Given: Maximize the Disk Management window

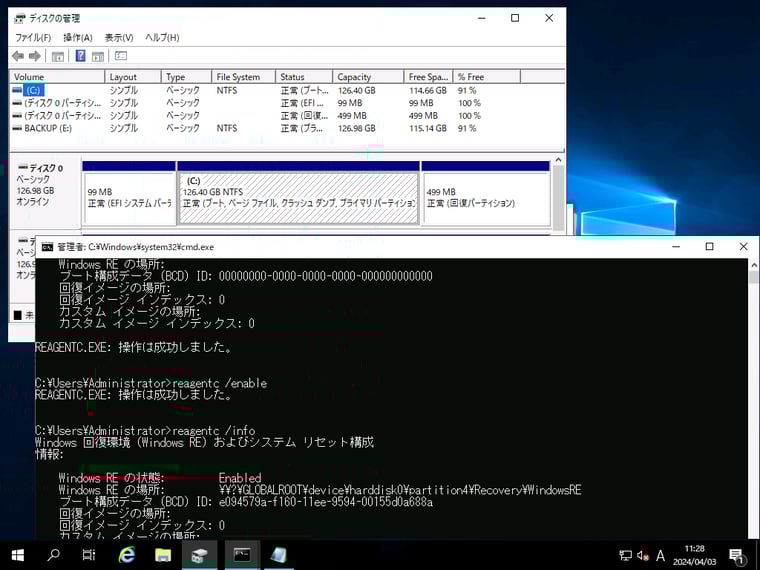Looking at the screenshot, I should pyautogui.click(x=515, y=18).
